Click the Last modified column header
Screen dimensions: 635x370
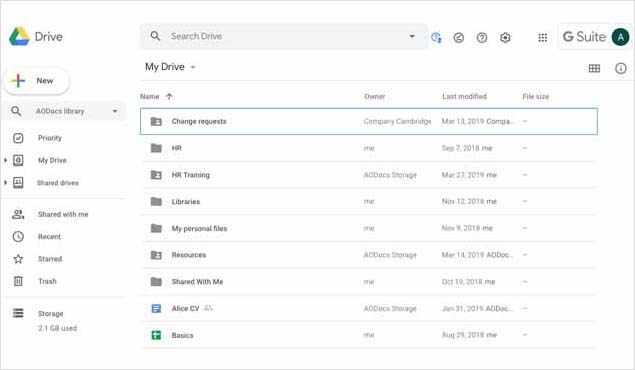tap(465, 96)
